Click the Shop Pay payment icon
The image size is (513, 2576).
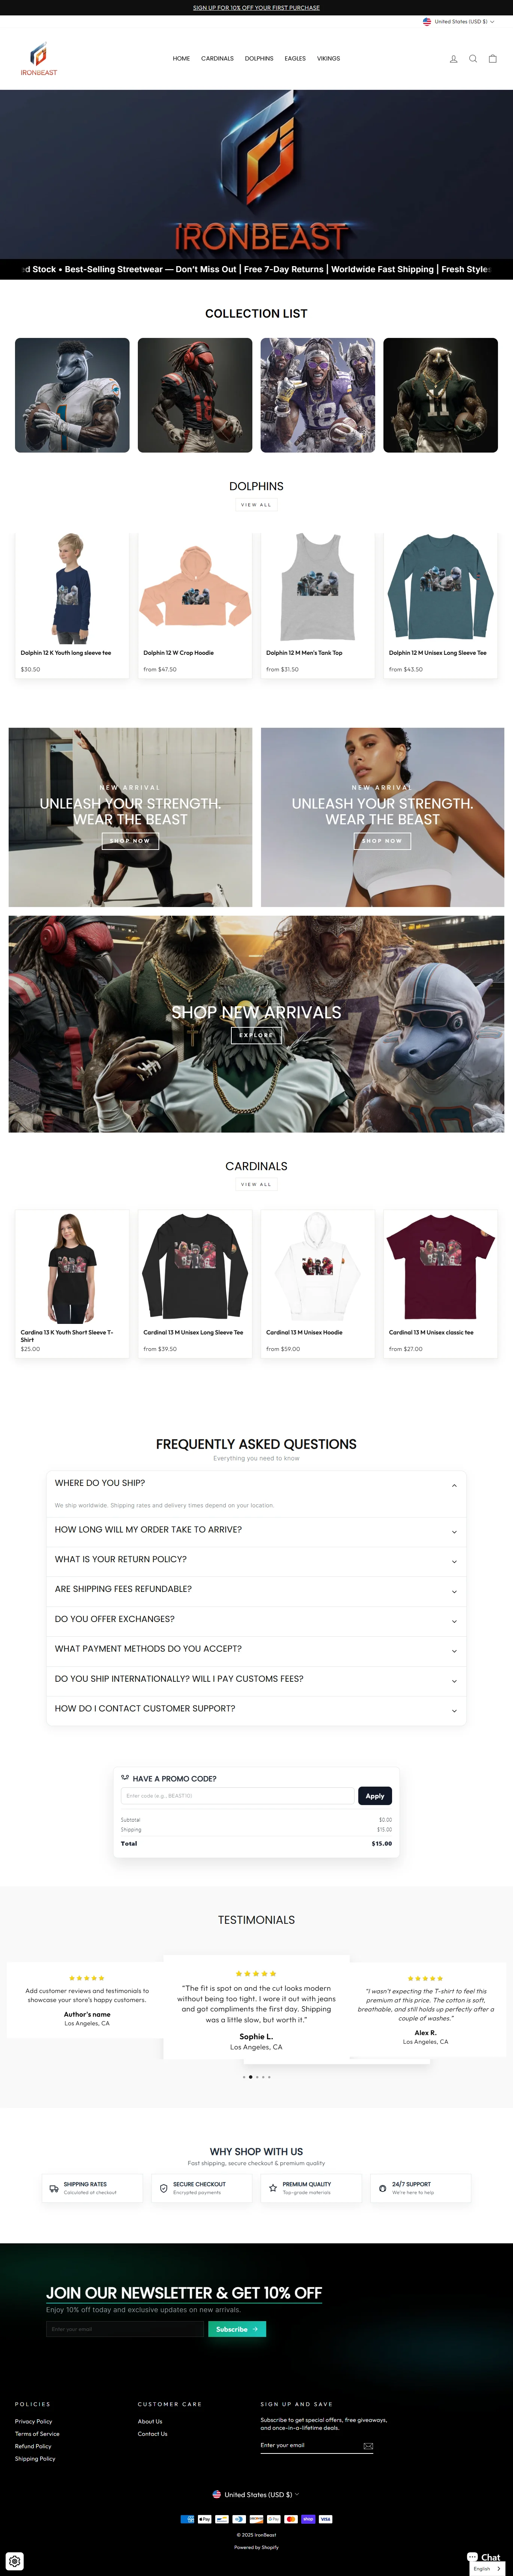308,2519
